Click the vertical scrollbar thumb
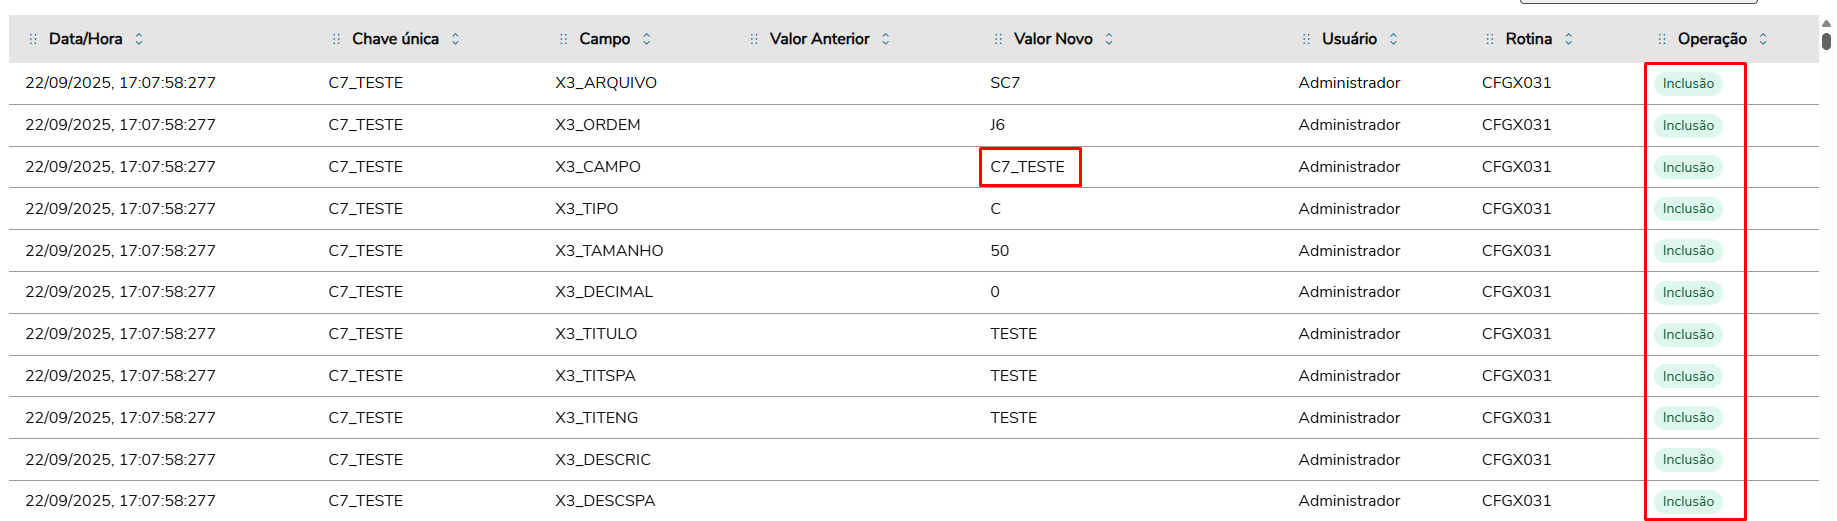 (1826, 41)
